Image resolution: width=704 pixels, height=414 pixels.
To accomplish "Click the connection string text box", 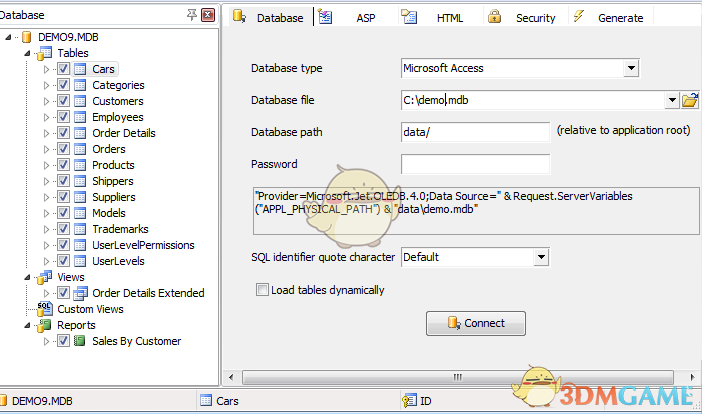I will click(x=476, y=211).
